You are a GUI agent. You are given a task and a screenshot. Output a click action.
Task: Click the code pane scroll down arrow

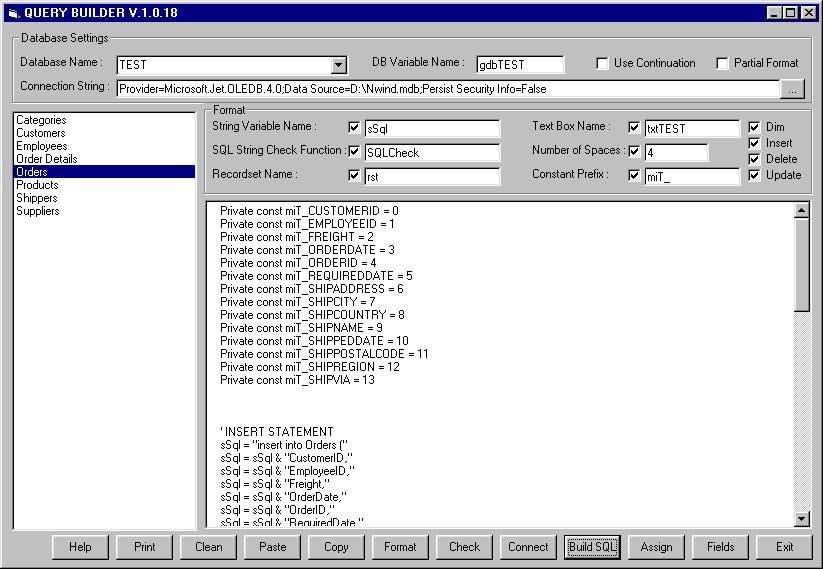click(x=802, y=519)
